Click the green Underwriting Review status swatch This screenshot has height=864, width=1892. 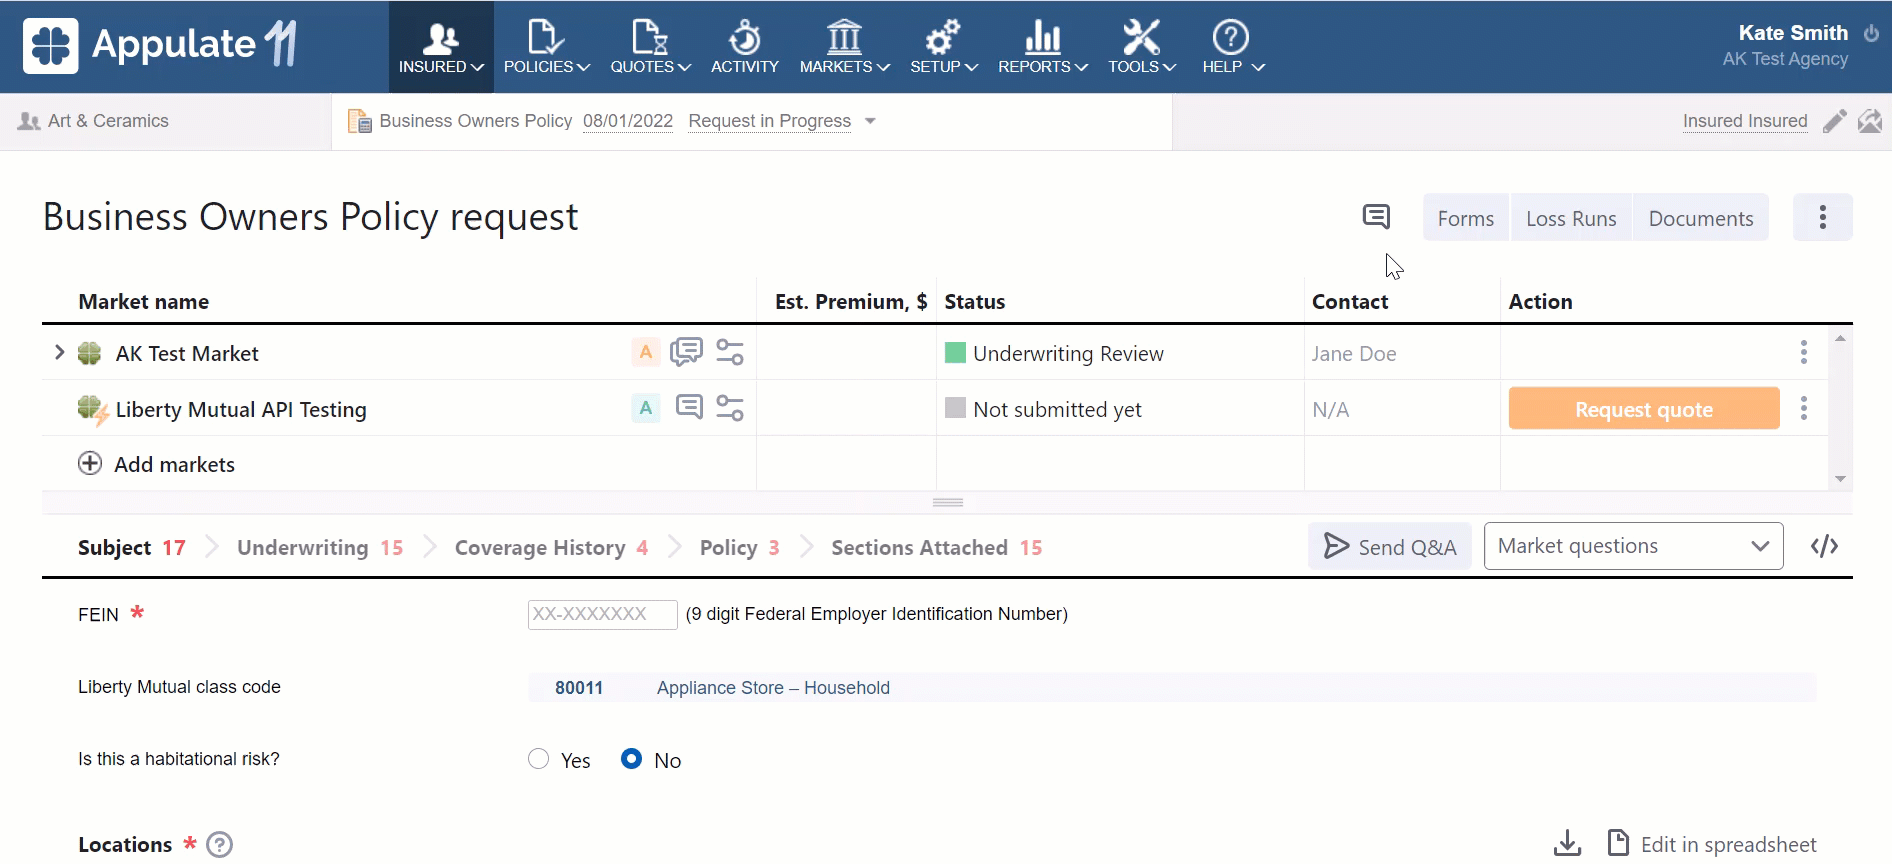[955, 352]
